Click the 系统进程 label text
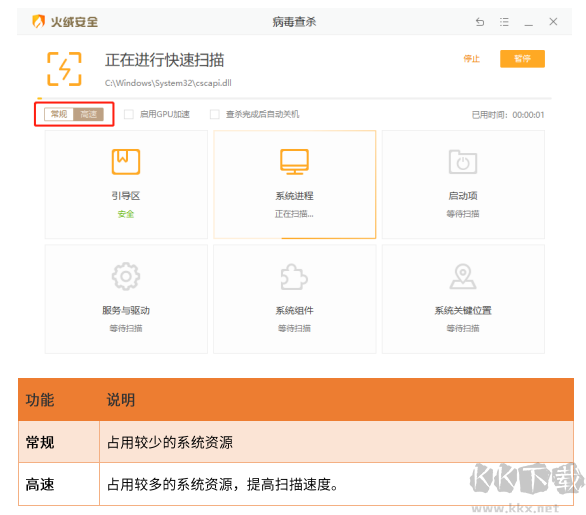586x515 pixels. point(294,196)
